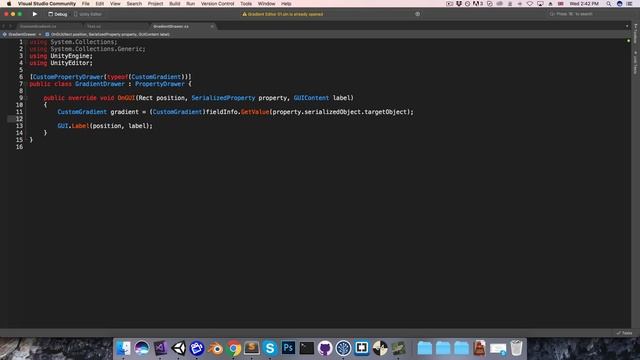Collapse the OnGUI method fold marker on line 9
Image resolution: width=640 pixels, height=360 pixels.
pos(26,98)
